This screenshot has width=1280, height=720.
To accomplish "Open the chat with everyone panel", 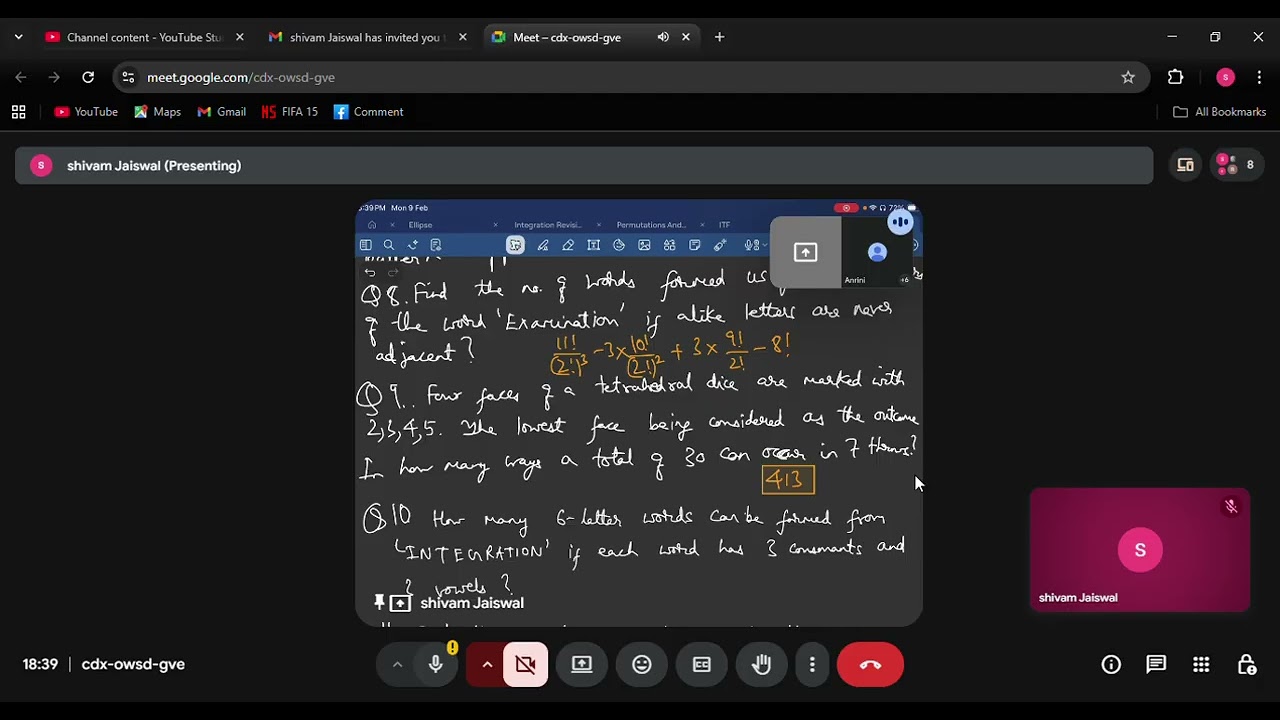I will tap(1156, 665).
